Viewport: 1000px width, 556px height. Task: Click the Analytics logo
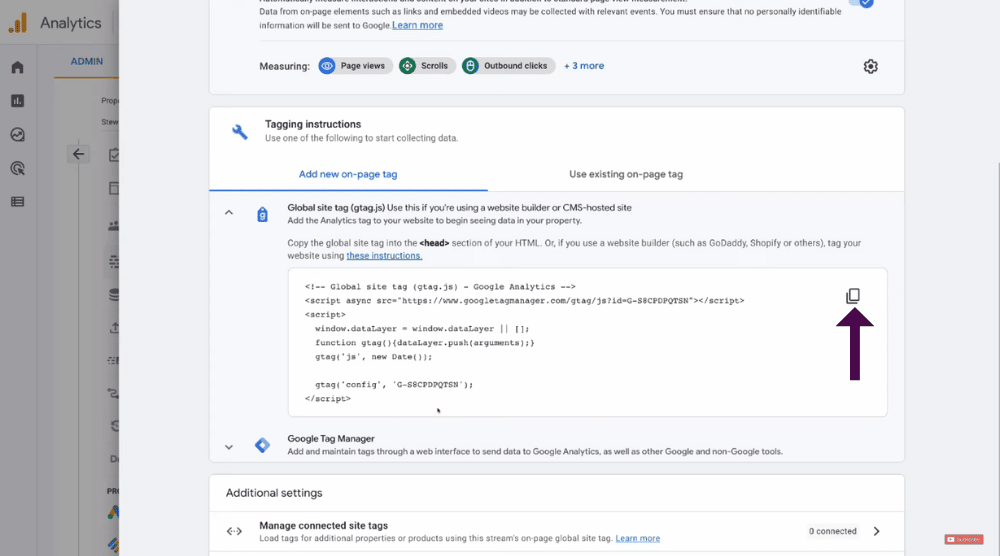click(18, 23)
